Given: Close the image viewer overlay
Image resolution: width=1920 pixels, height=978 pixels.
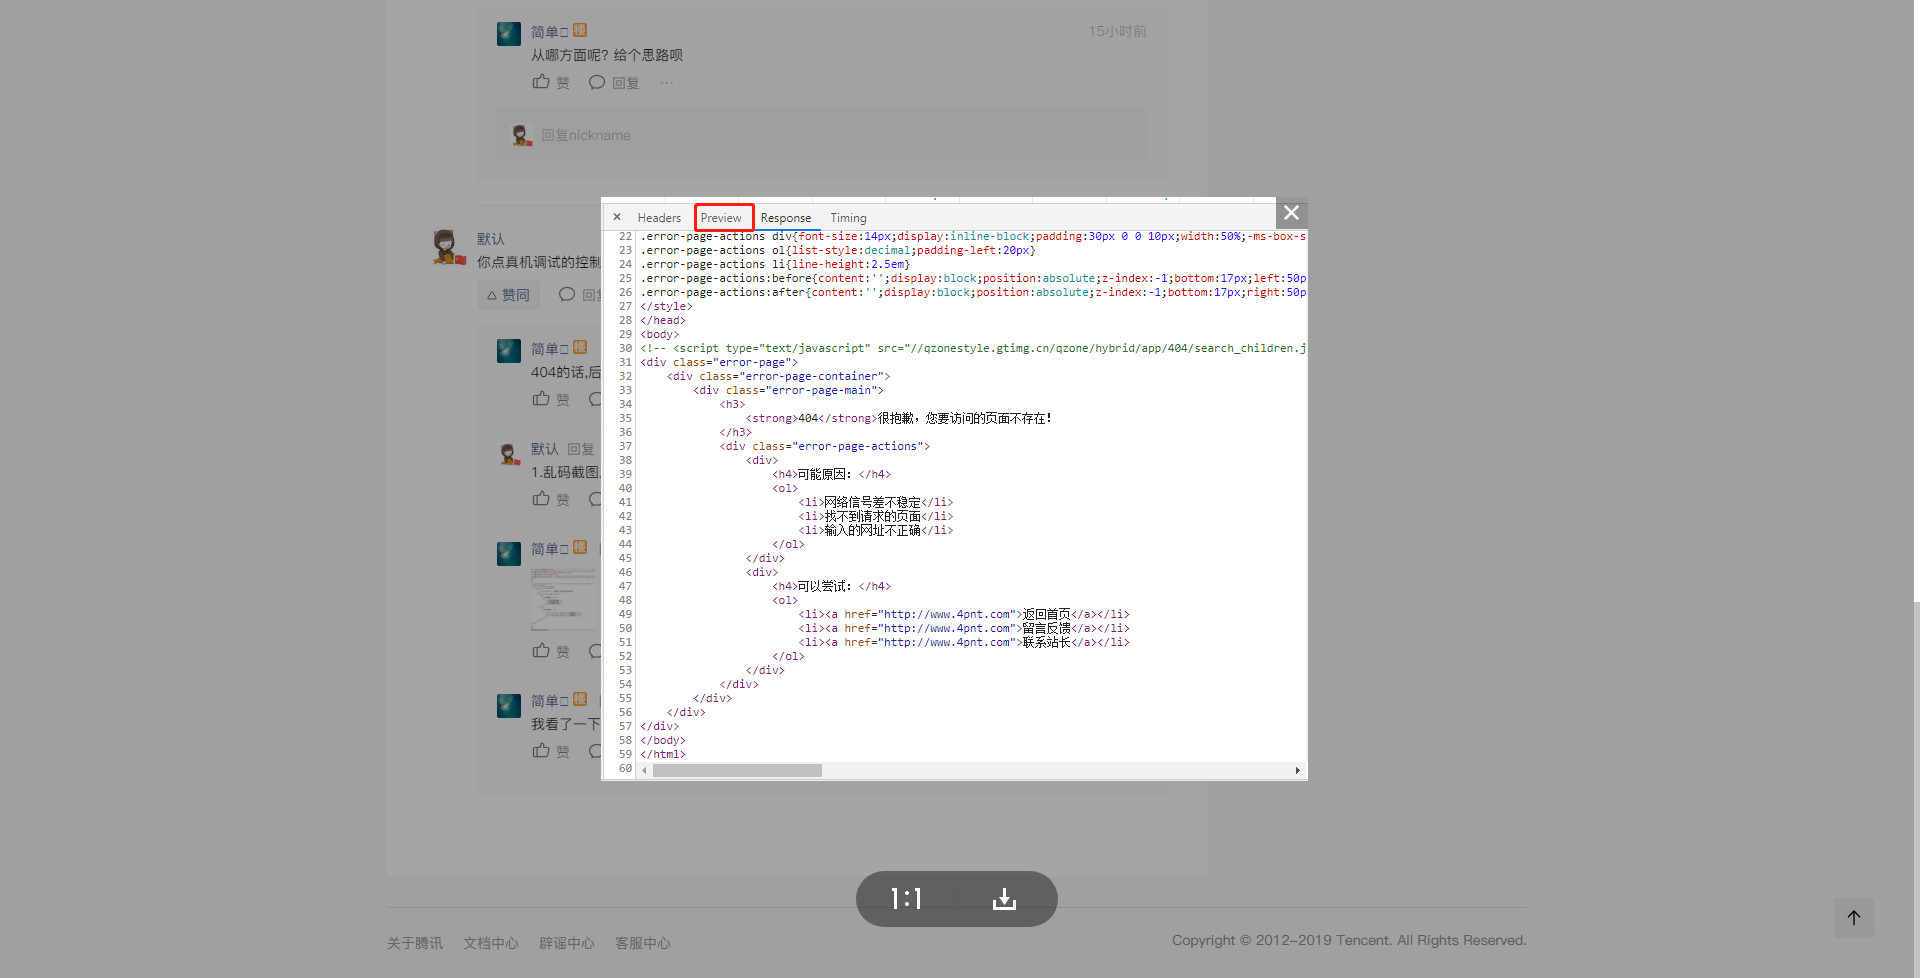Looking at the screenshot, I should (x=1291, y=213).
